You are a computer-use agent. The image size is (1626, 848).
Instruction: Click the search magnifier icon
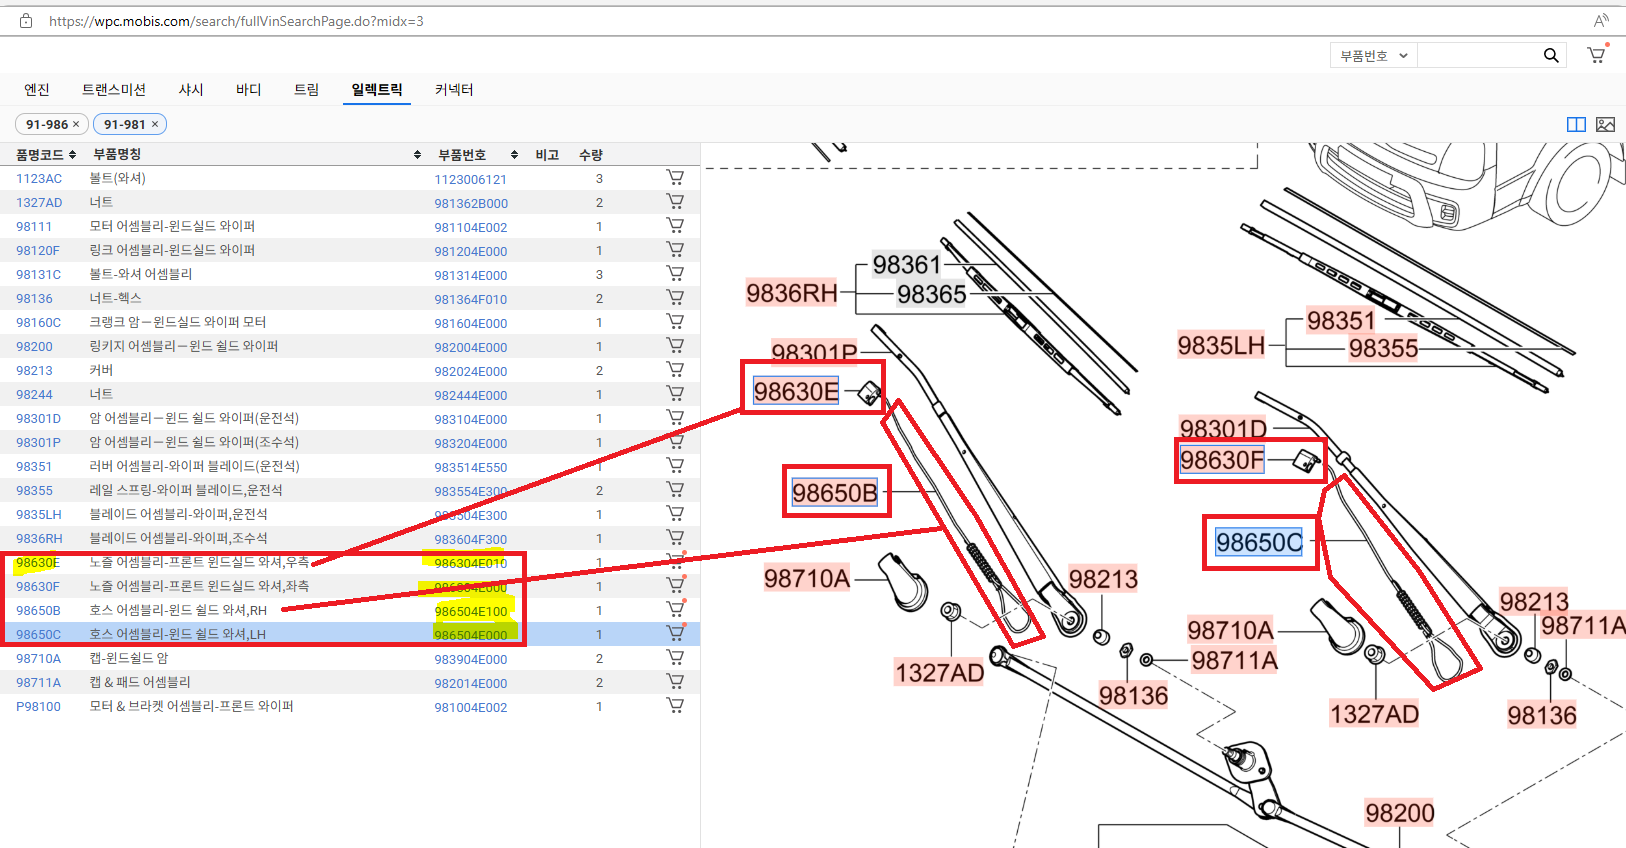(x=1551, y=56)
